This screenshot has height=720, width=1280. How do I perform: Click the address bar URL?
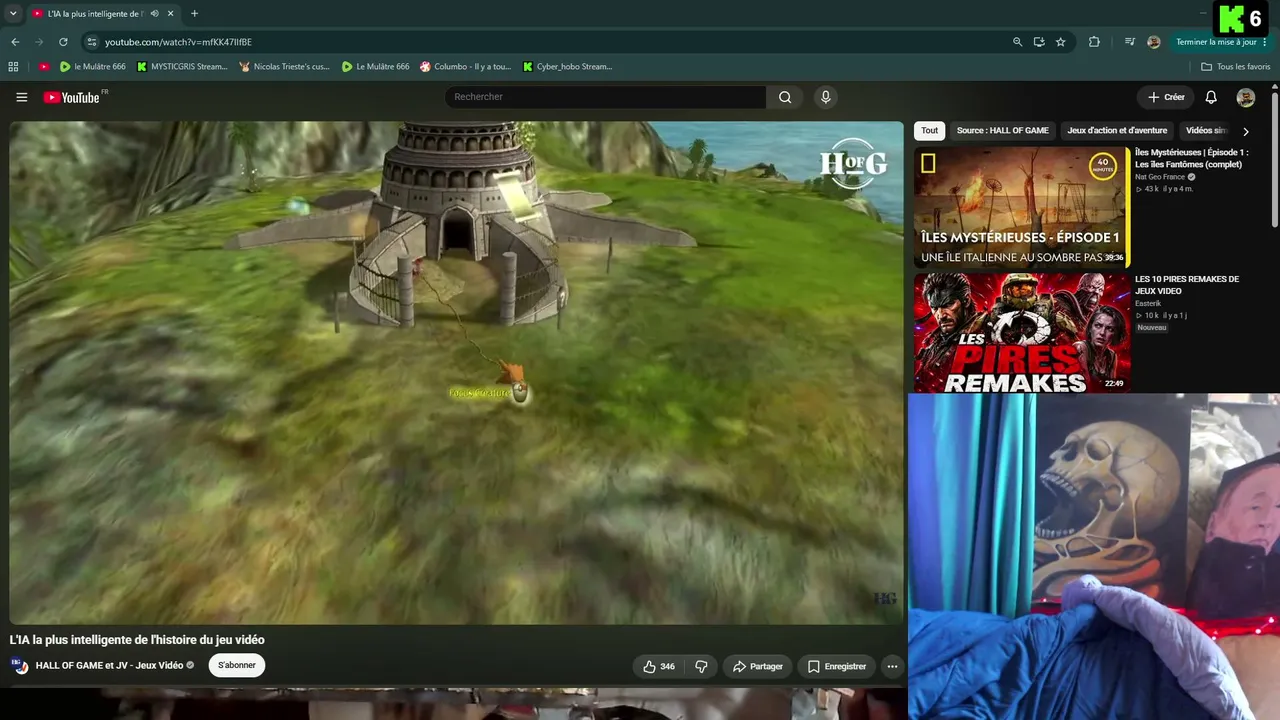click(x=178, y=42)
